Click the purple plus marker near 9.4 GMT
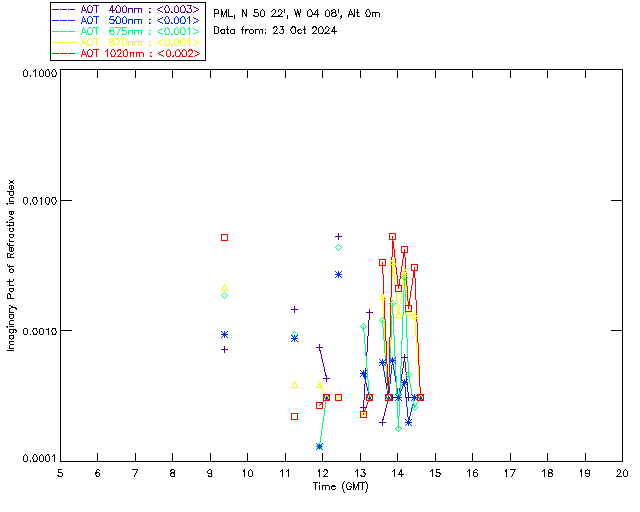Image resolution: width=640 pixels, height=512 pixels. coord(224,349)
